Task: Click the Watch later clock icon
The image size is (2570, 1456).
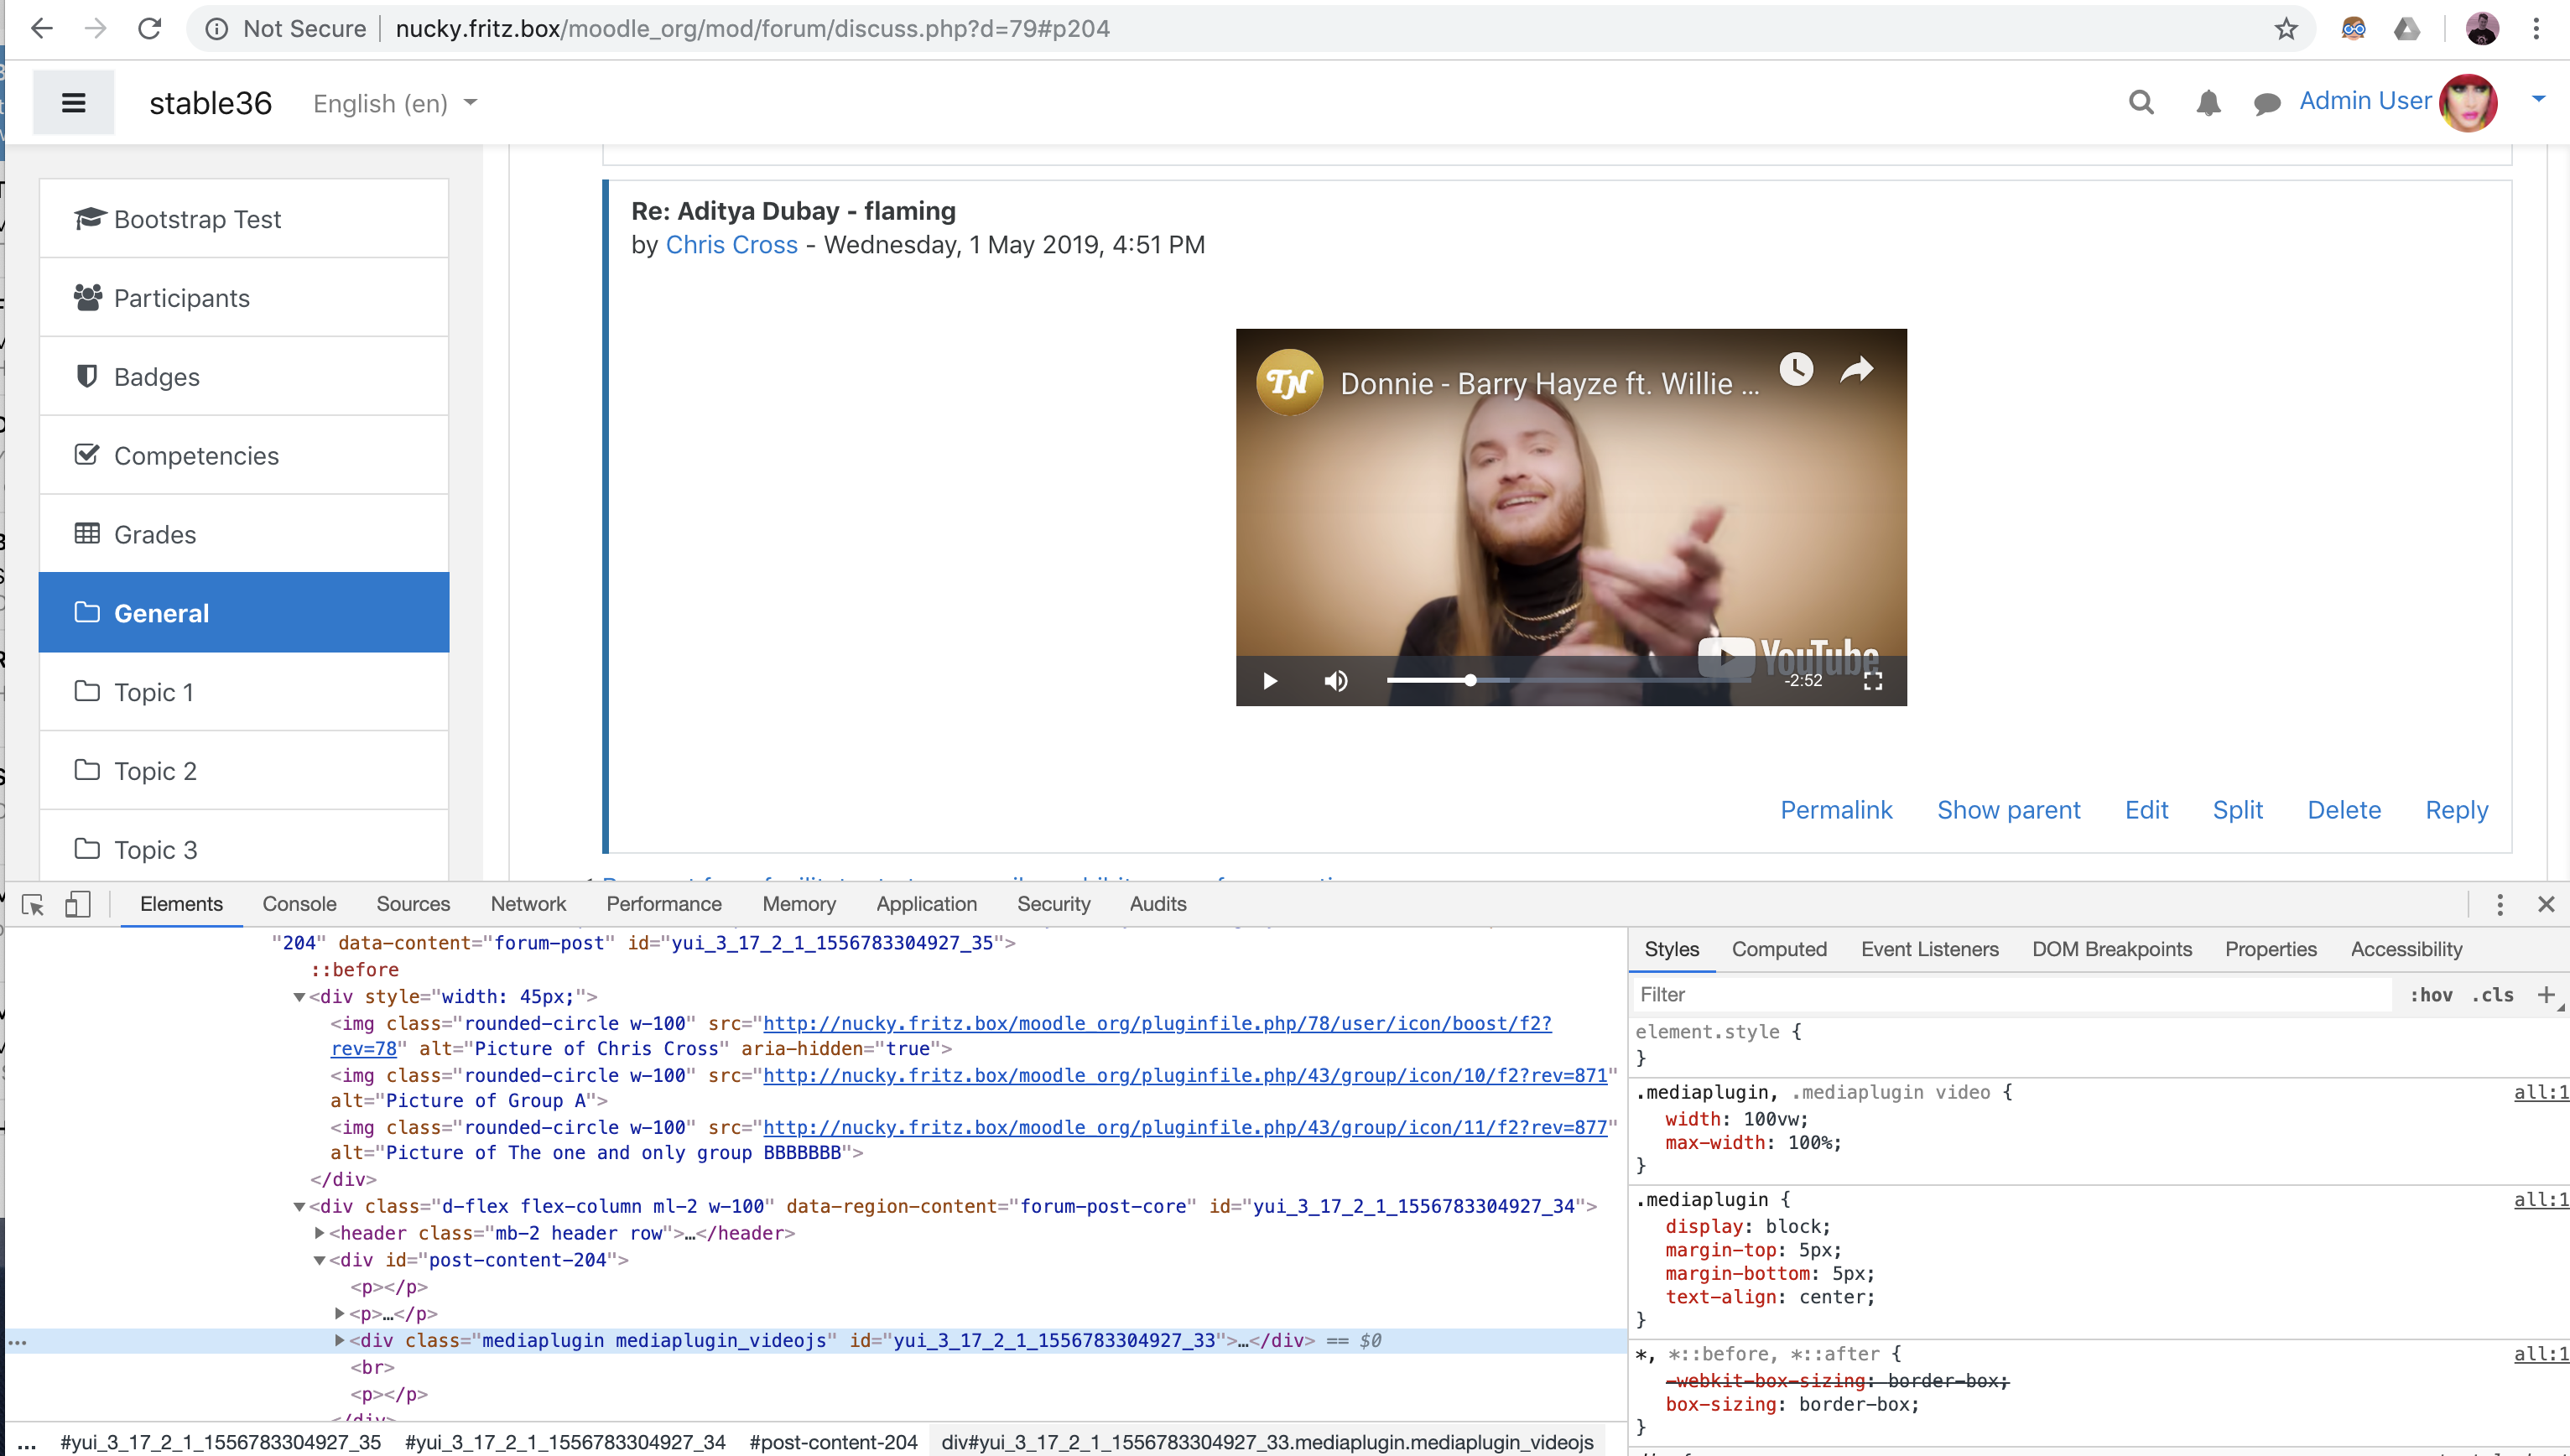Action: coord(1796,369)
